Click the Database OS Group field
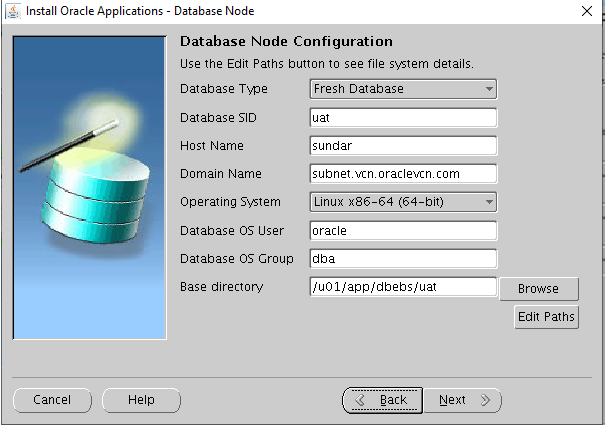 coord(403,259)
